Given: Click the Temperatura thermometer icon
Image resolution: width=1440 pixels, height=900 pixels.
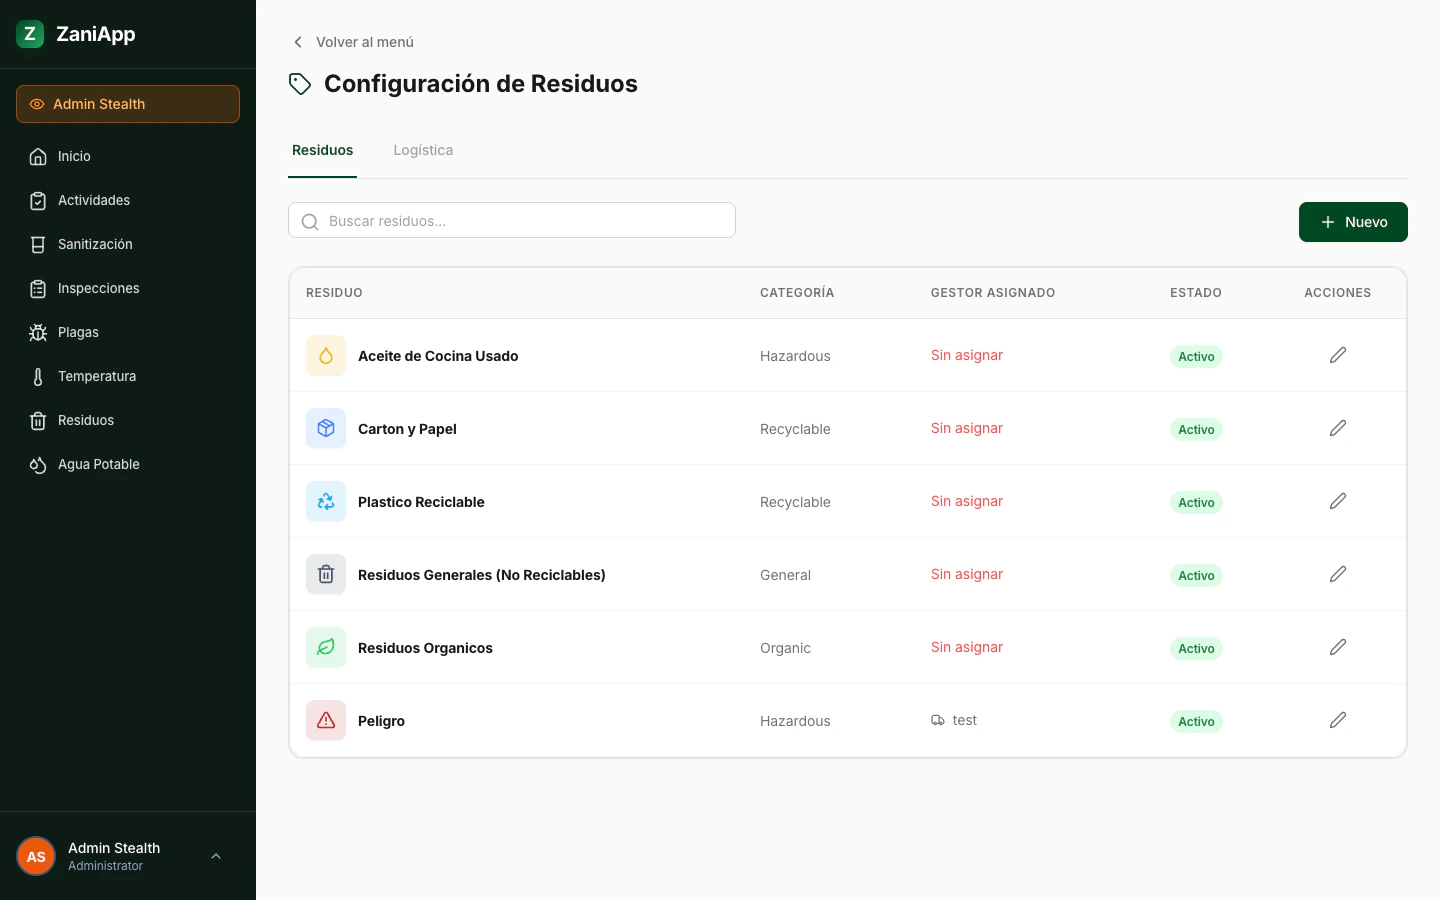Looking at the screenshot, I should pyautogui.click(x=37, y=376).
